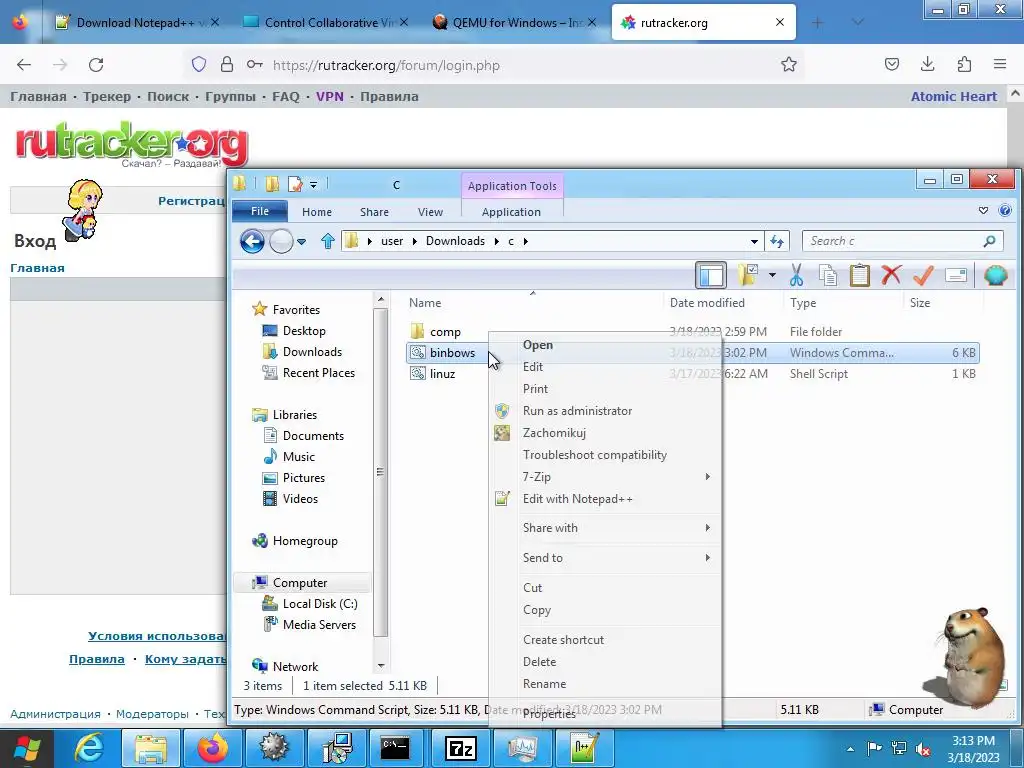Switch to the Share ribbon tab
The height and width of the screenshot is (768, 1024).
pos(374,212)
